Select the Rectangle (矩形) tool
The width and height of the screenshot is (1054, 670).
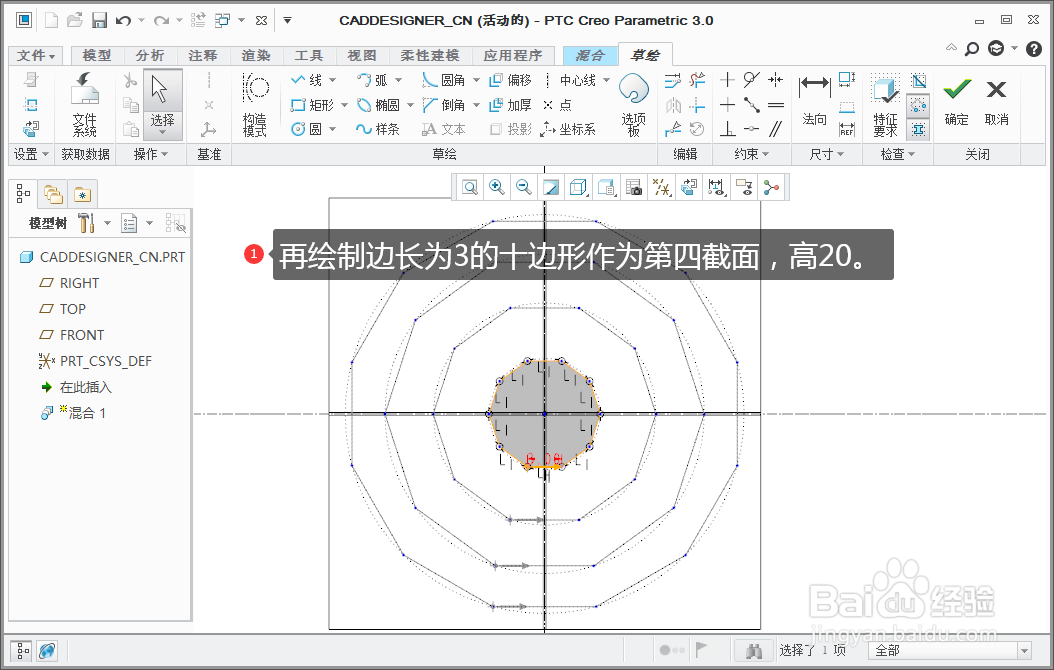coord(313,105)
